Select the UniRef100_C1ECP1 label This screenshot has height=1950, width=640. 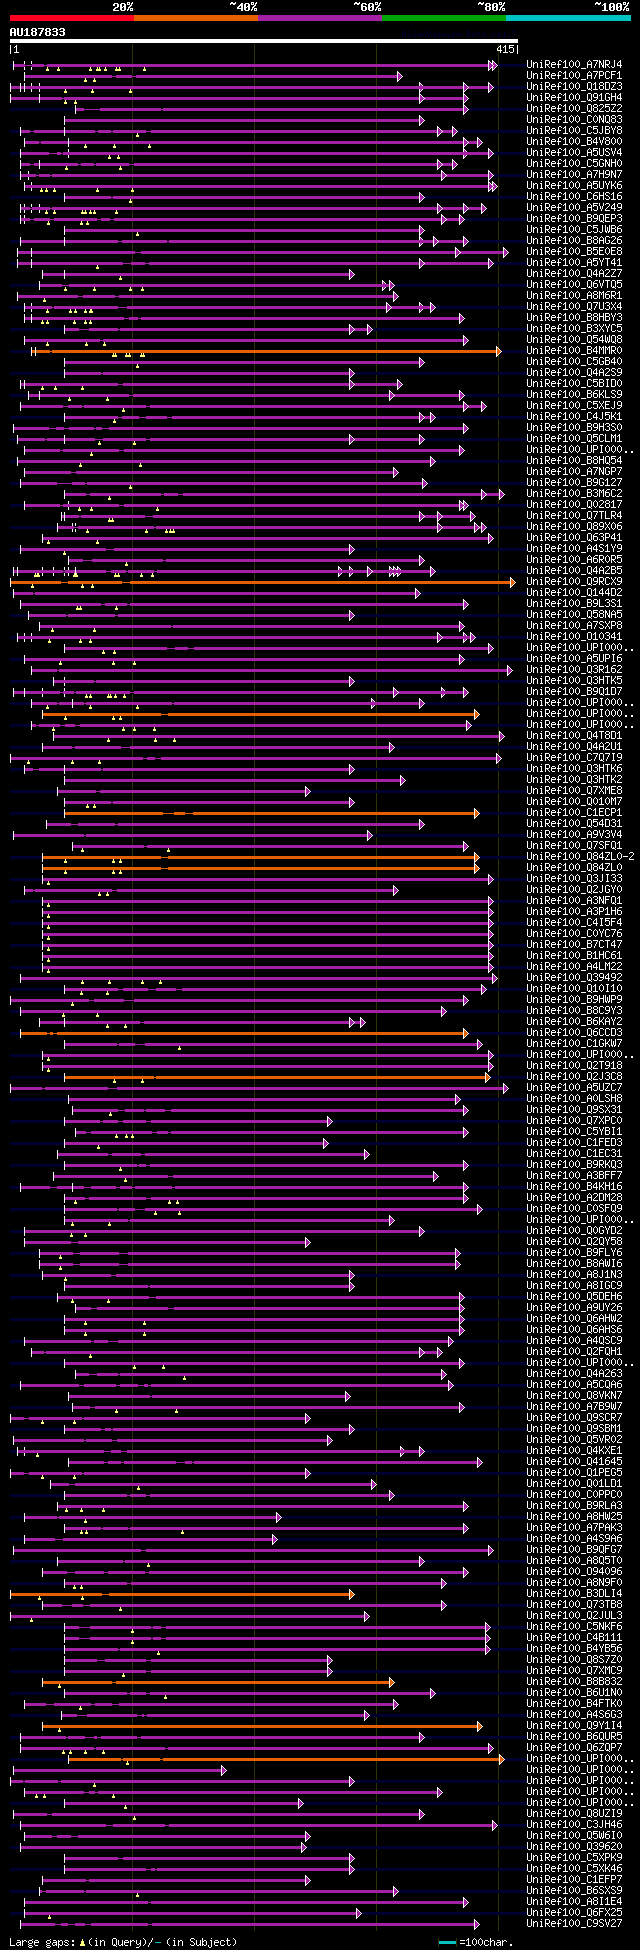point(575,813)
